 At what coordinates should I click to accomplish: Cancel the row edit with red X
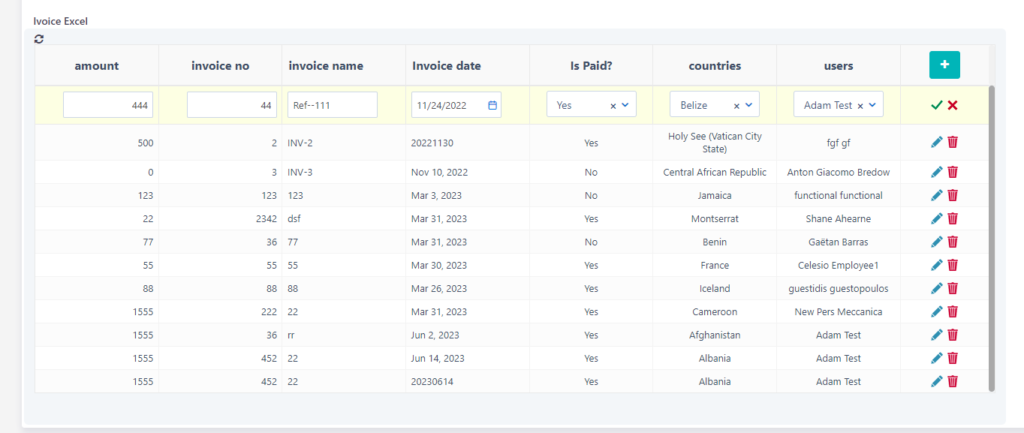click(x=953, y=105)
